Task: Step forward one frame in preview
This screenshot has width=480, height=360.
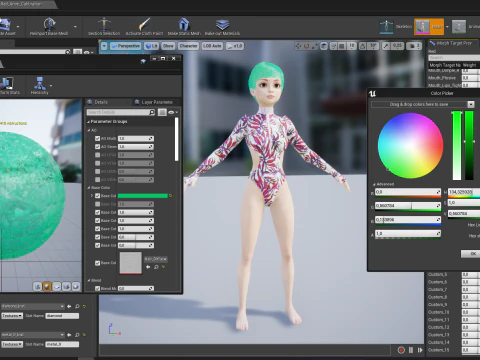Action: pos(420,350)
